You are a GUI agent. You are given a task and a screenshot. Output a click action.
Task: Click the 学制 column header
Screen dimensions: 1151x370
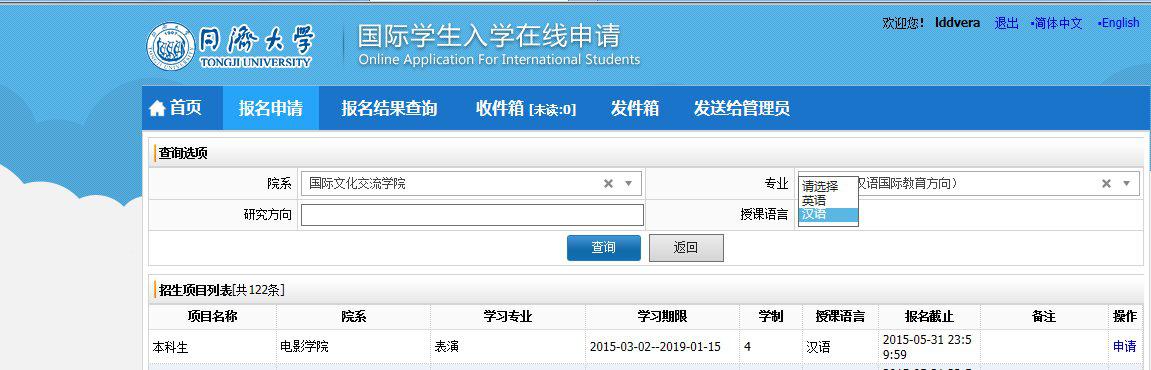point(771,316)
